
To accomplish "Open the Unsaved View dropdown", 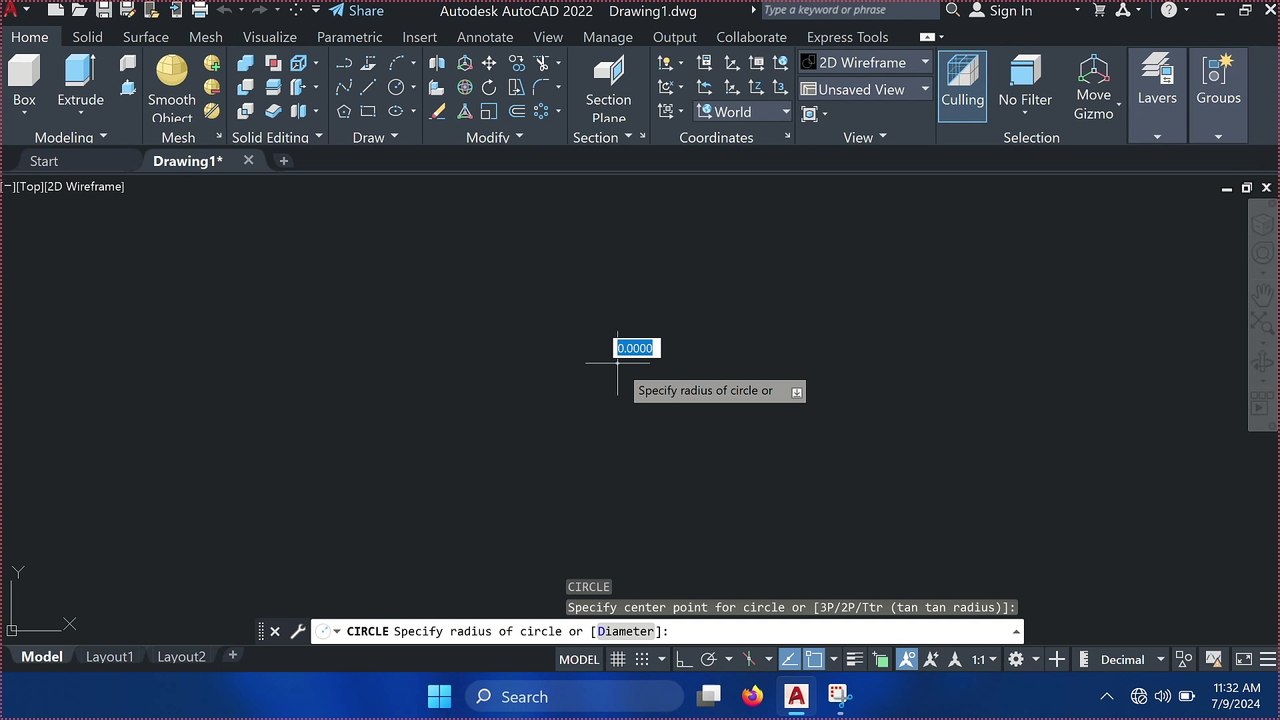I will (x=866, y=89).
